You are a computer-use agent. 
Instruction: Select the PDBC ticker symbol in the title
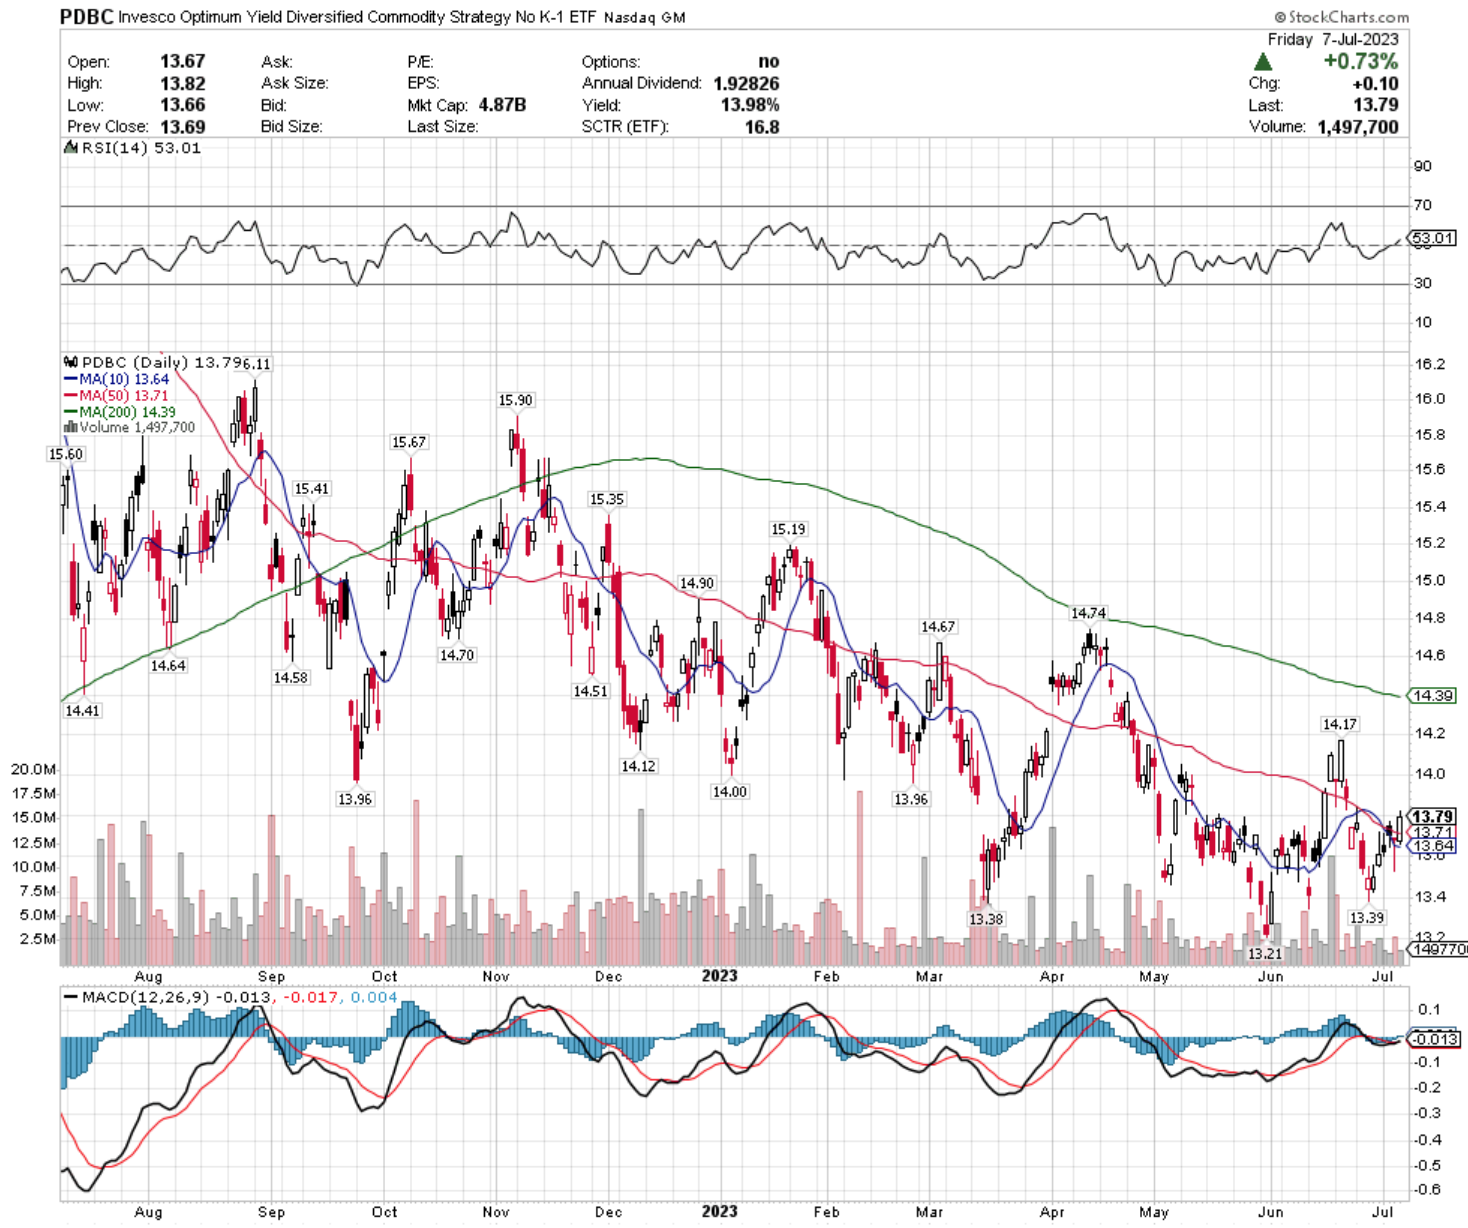(87, 17)
